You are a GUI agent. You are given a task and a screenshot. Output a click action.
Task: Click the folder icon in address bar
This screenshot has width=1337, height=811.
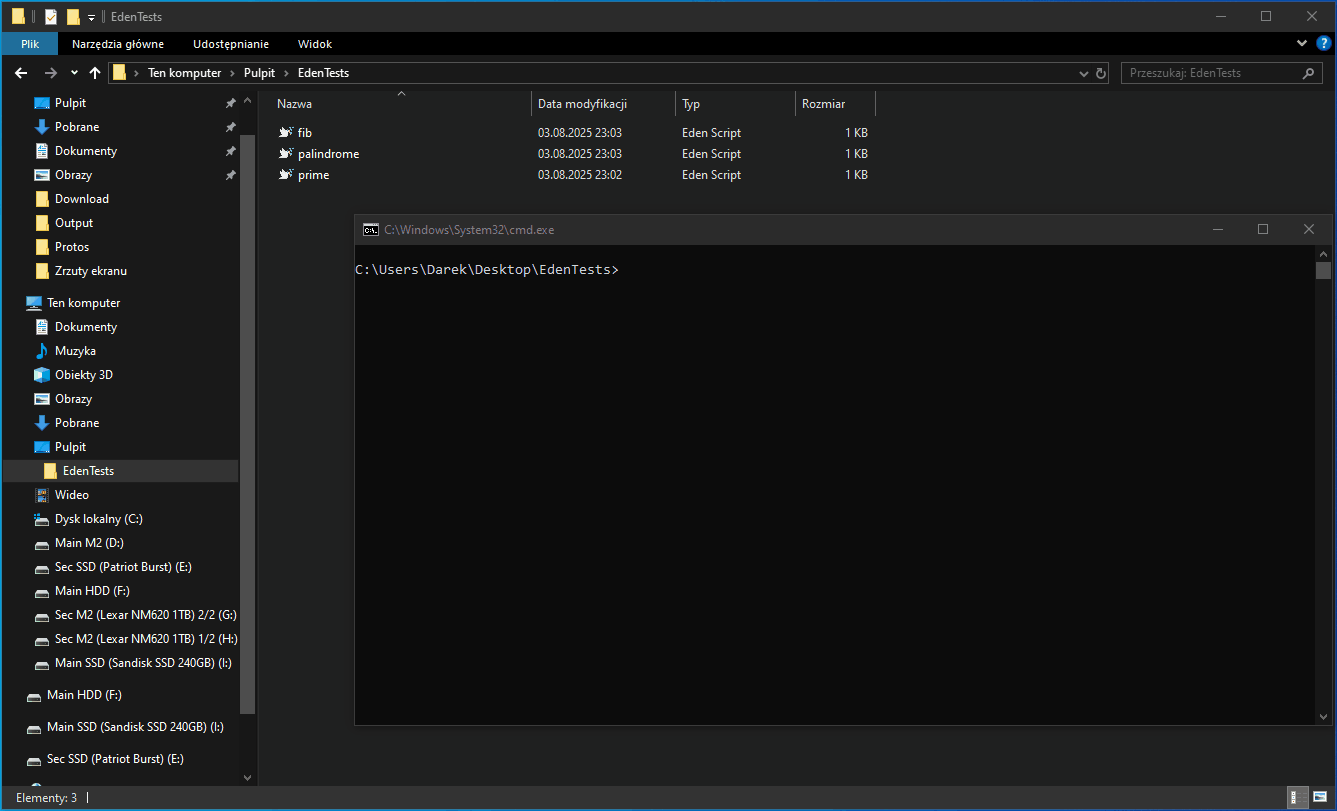119,72
